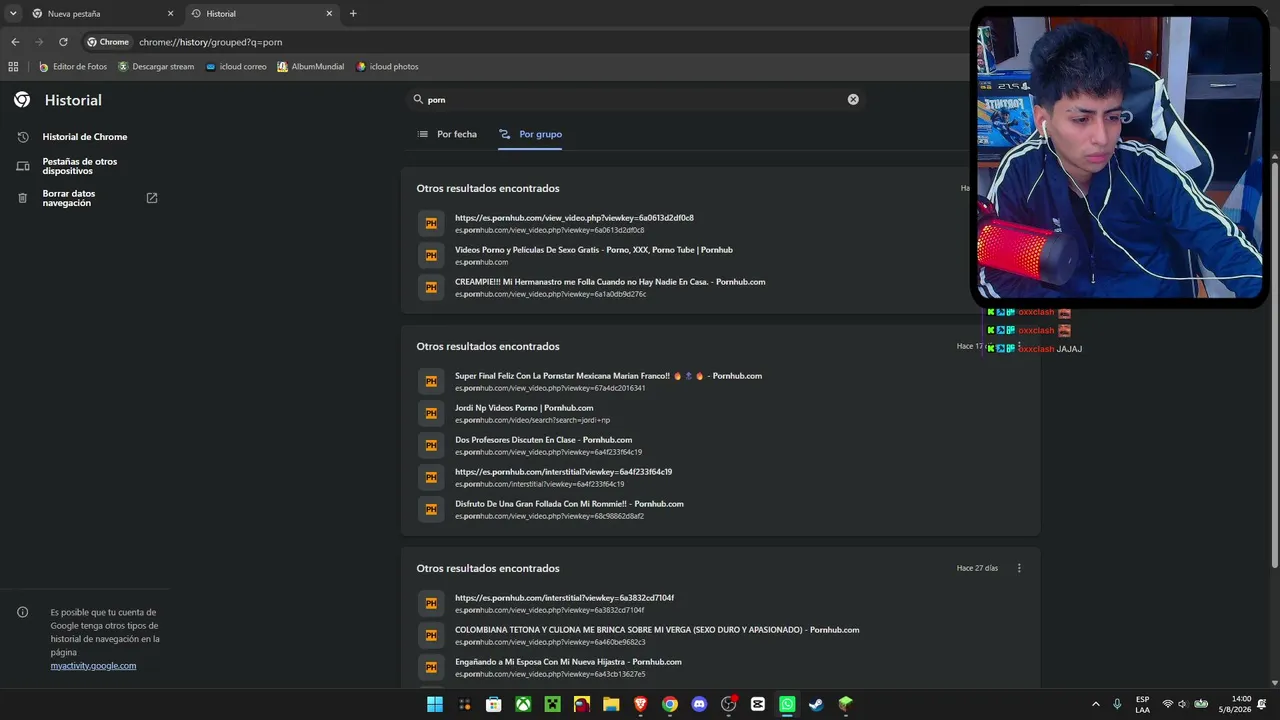The width and height of the screenshot is (1280, 720).
Task: Click the favicon beside 'Dos Profesores Discuten En Clase'
Action: tap(431, 445)
